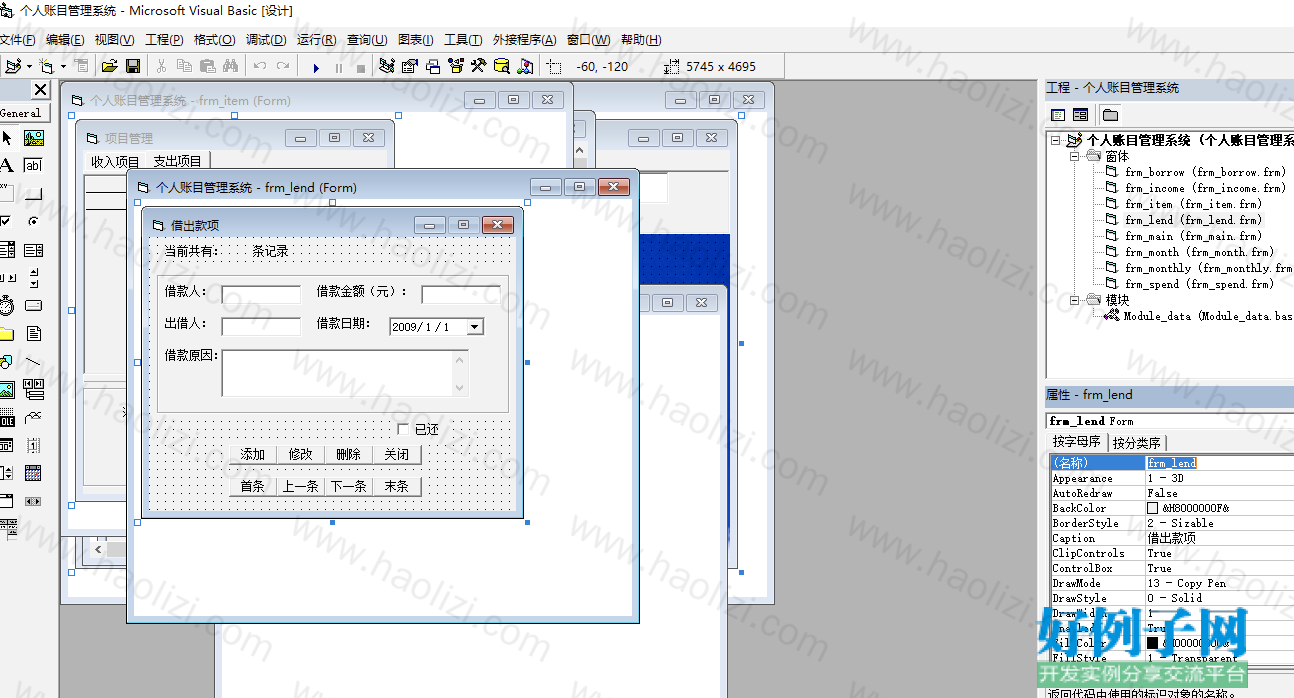Switch to 按字母序 properties tab
Image resolution: width=1294 pixels, height=698 pixels.
pos(1076,441)
